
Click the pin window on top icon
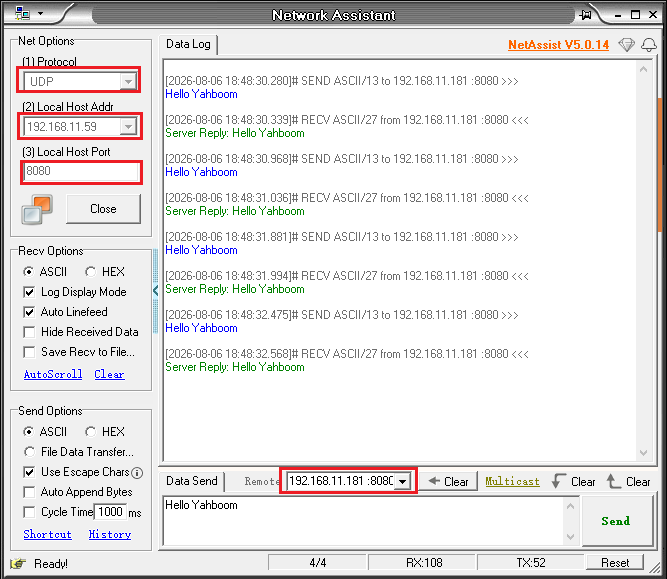coord(586,15)
